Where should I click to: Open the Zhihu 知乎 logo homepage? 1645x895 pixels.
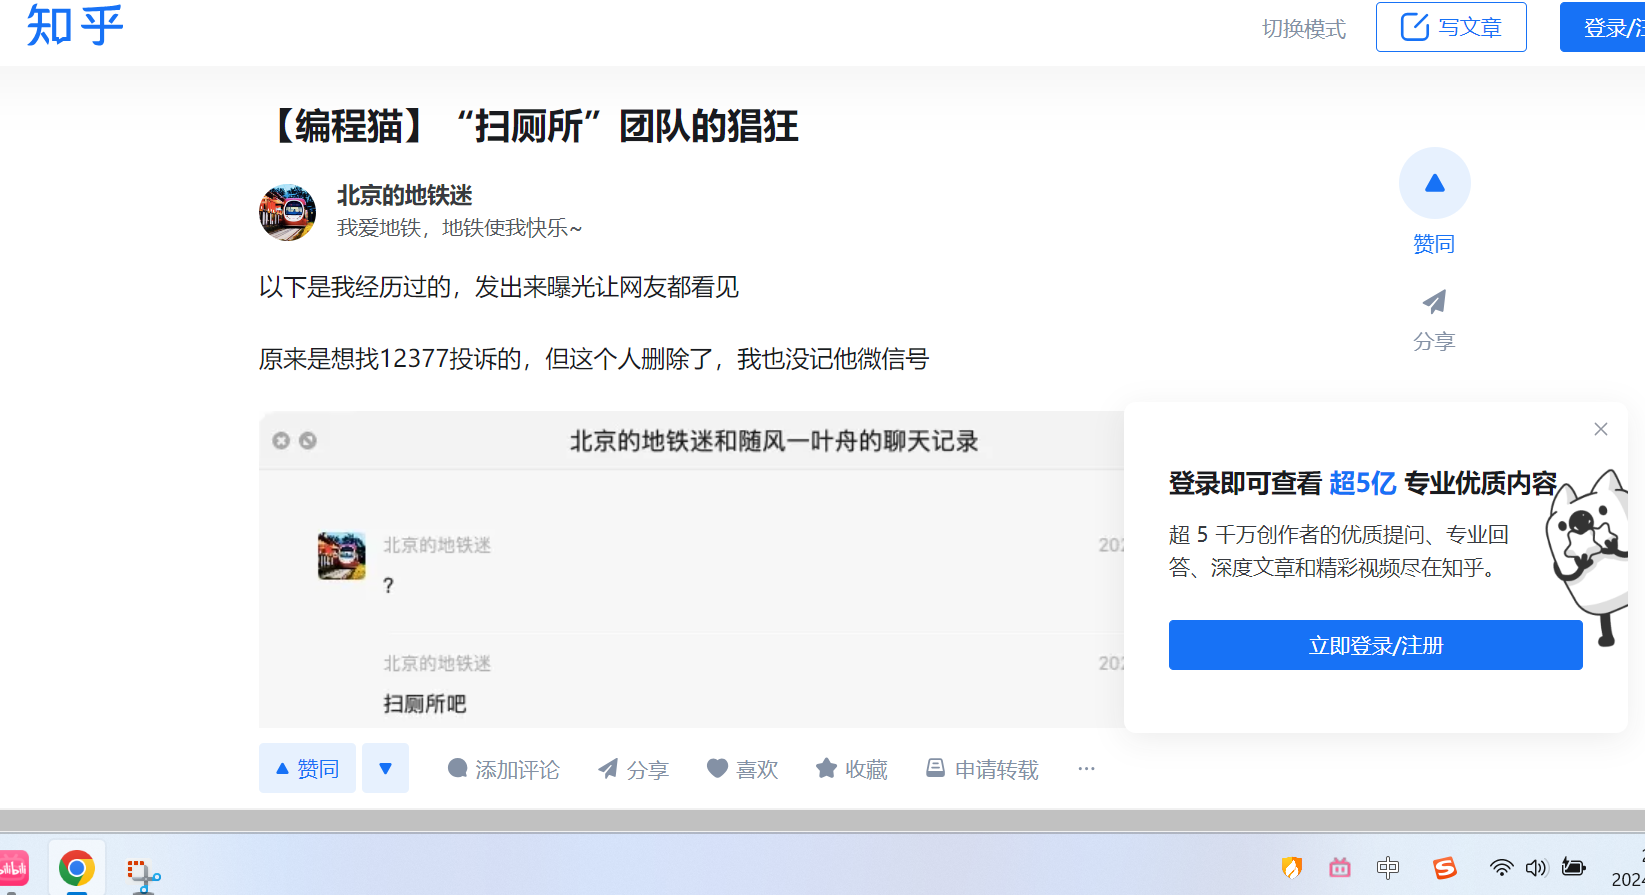(75, 26)
